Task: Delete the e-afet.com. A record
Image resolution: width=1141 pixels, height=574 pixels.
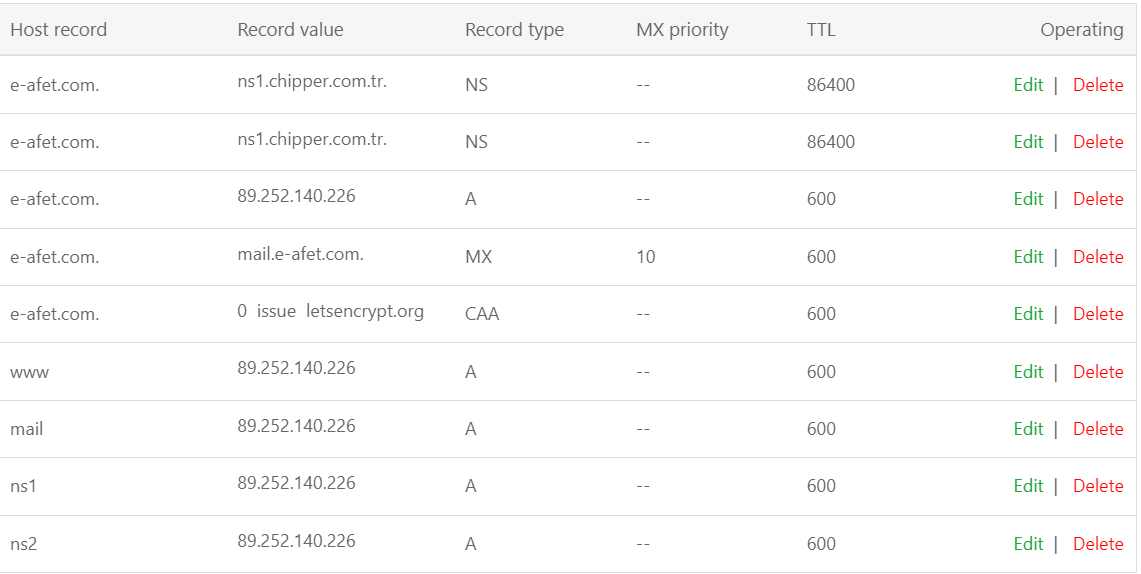Action: 1098,199
